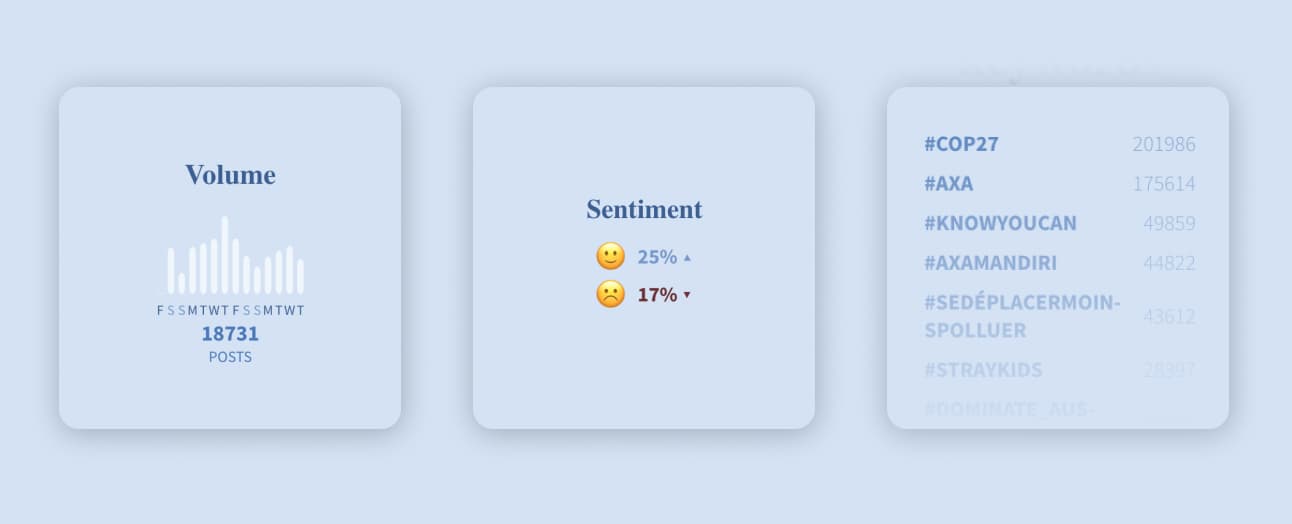Click the 49859 count value
Image resolution: width=1292 pixels, height=524 pixels.
click(x=1169, y=223)
